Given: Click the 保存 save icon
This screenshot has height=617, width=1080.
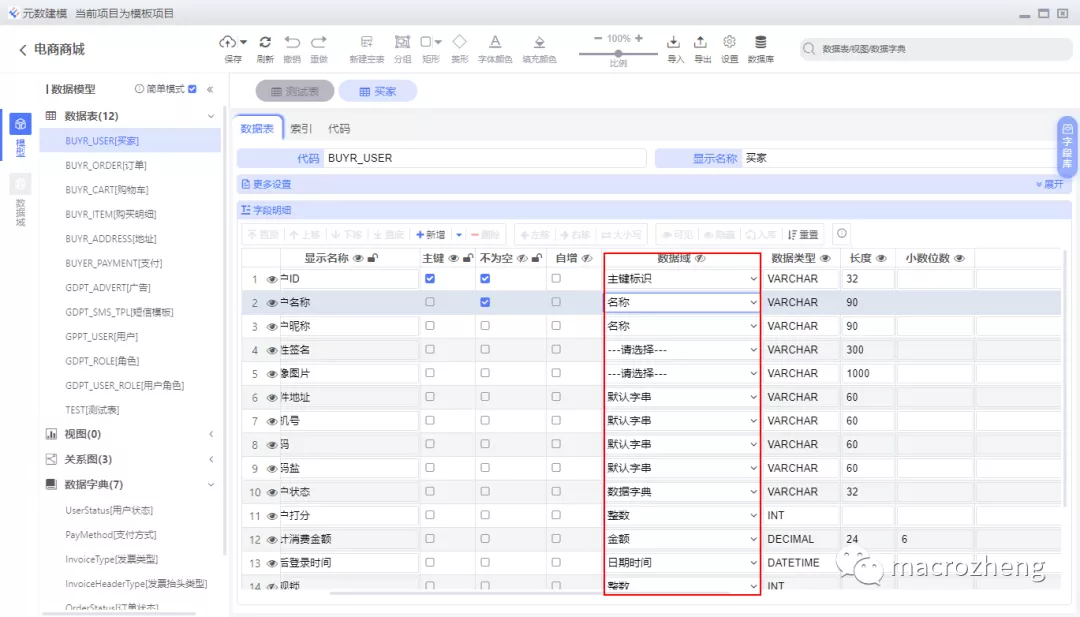Looking at the screenshot, I should coord(229,42).
